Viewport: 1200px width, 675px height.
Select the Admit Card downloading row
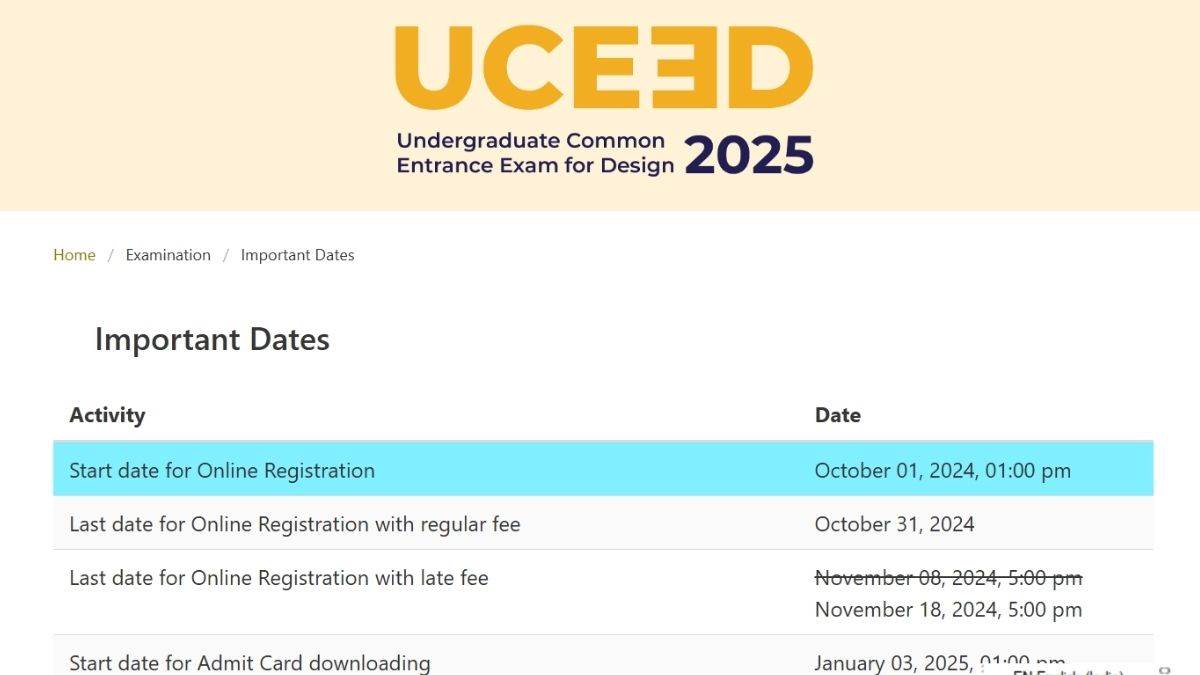(249, 662)
